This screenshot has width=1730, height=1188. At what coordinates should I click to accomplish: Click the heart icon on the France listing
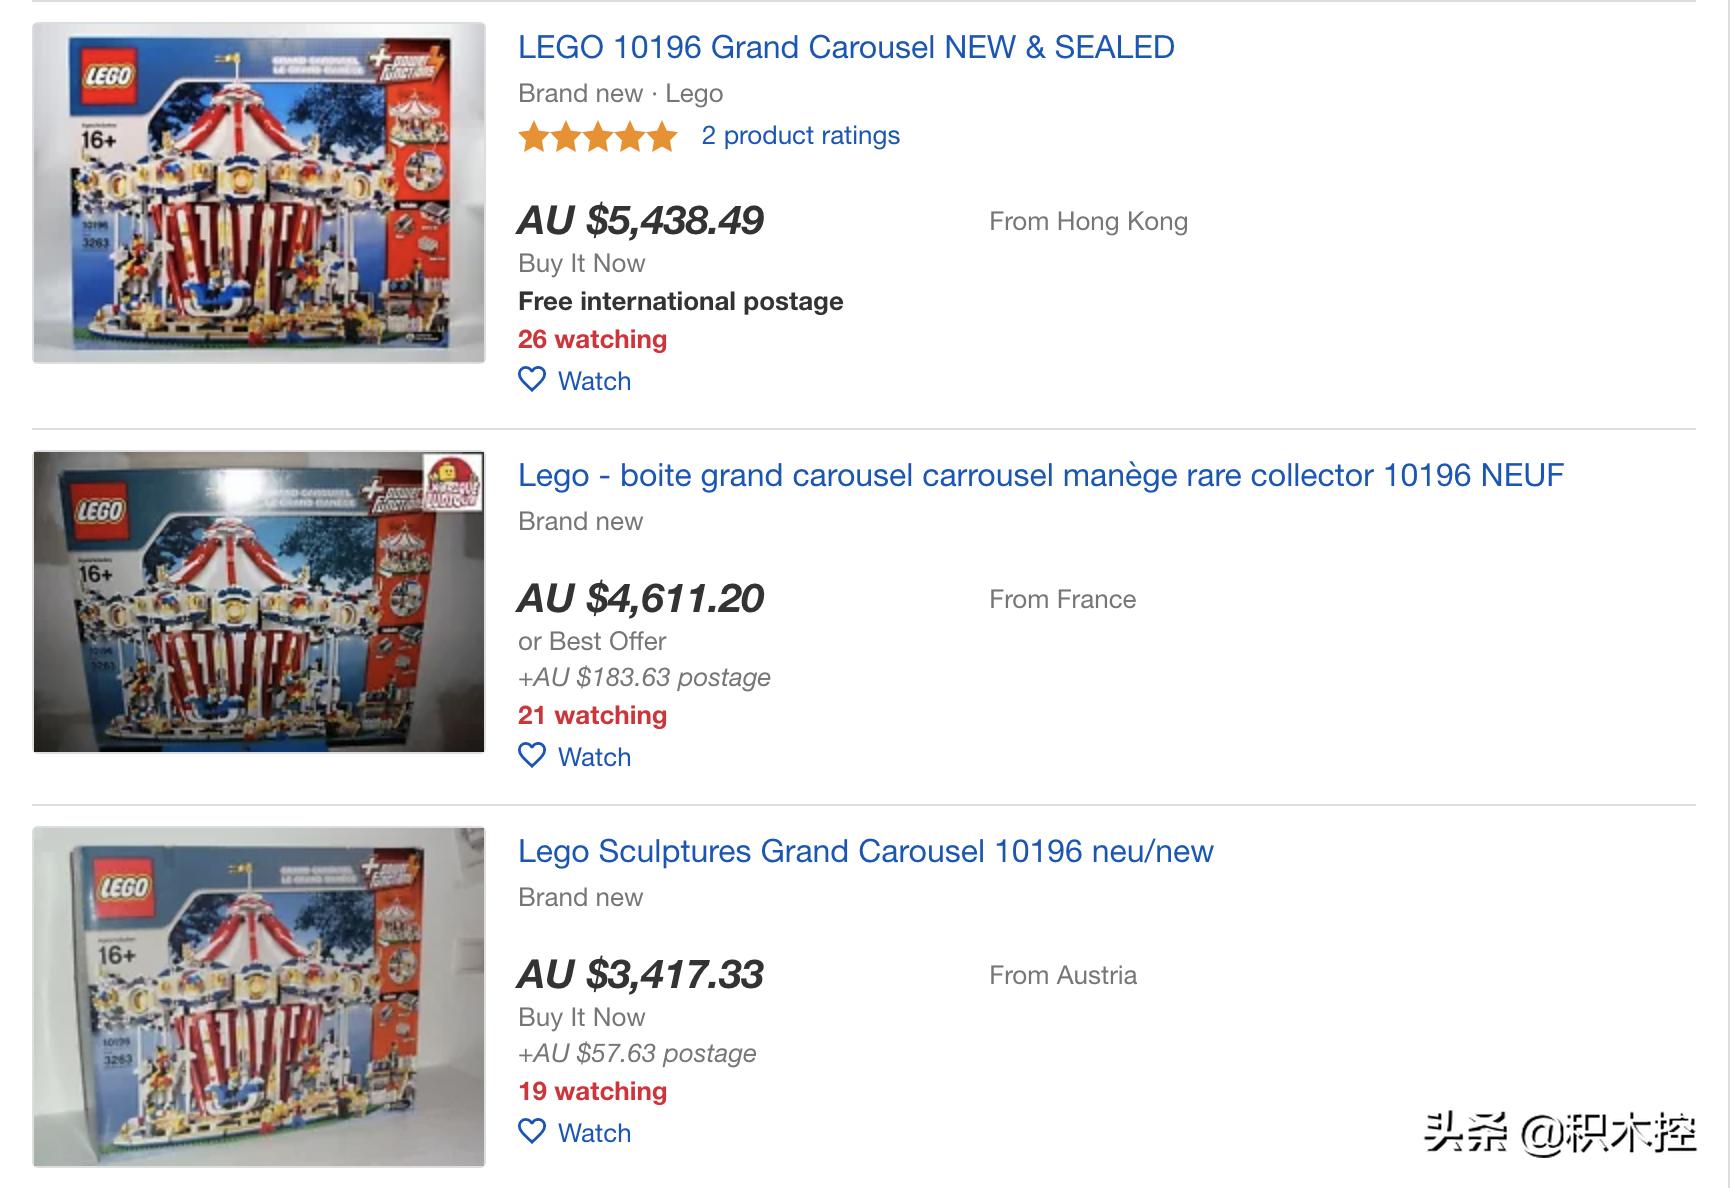[532, 756]
